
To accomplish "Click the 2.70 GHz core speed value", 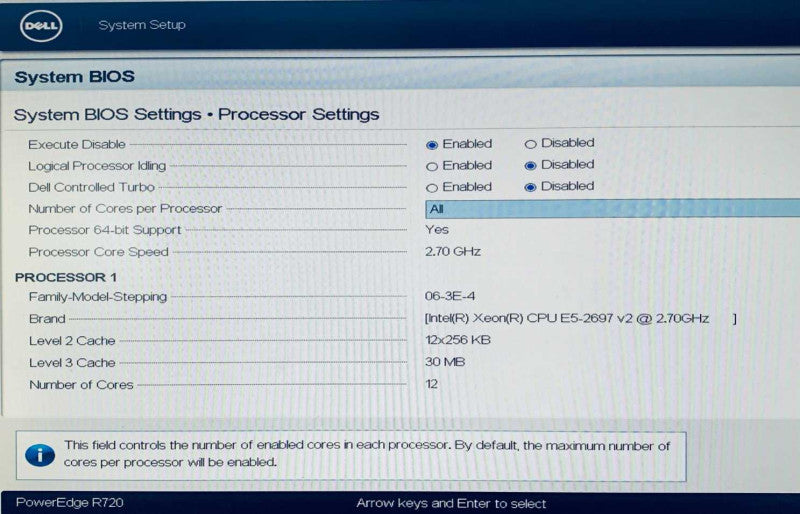I will point(453,251).
